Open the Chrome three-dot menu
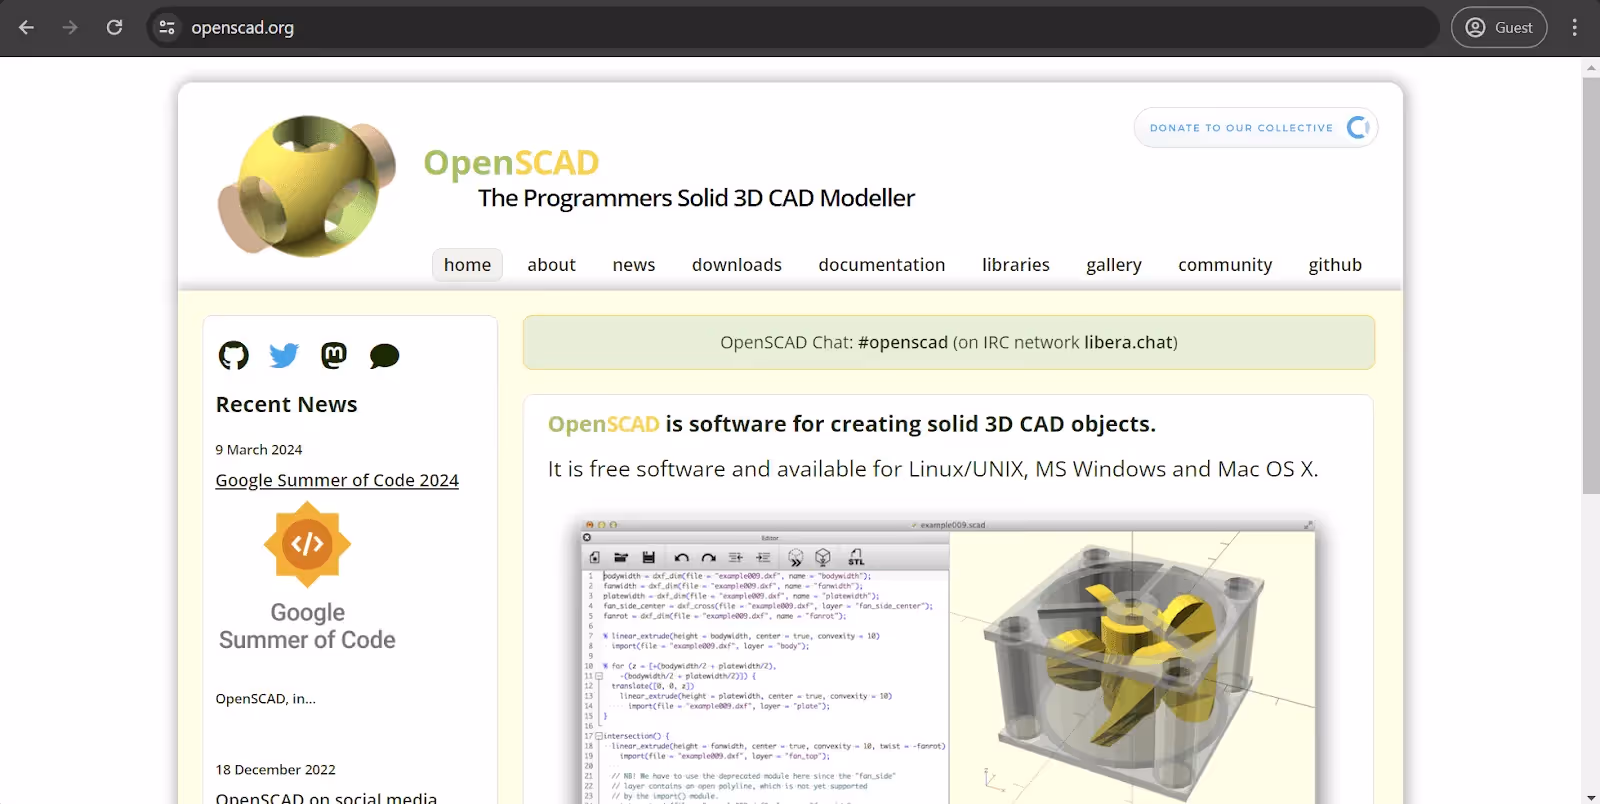 point(1575,28)
